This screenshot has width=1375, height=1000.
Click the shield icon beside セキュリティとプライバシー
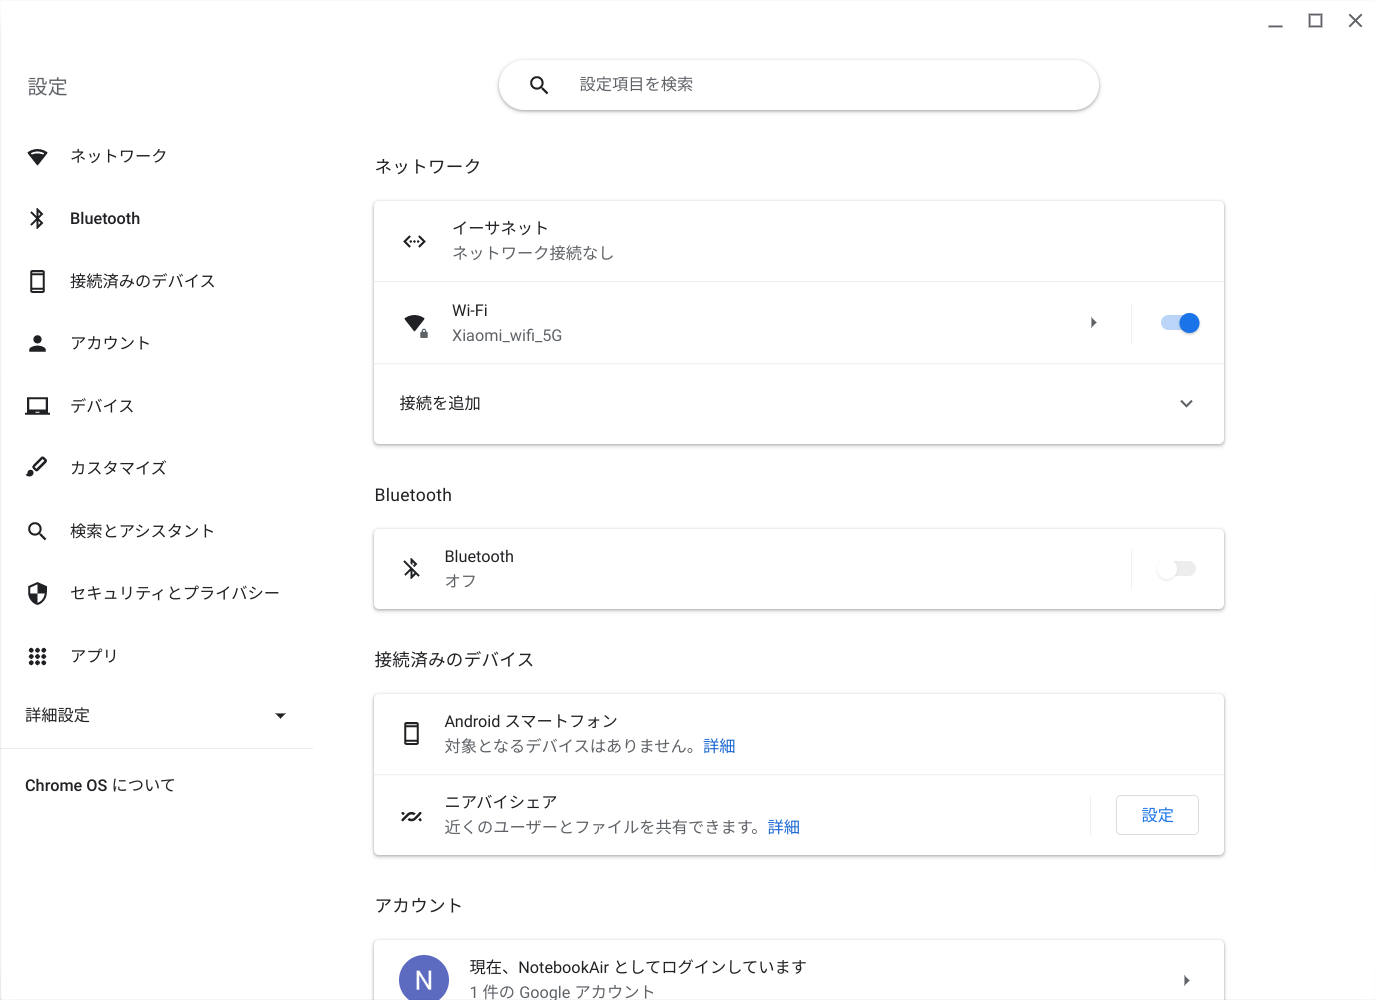tap(37, 594)
